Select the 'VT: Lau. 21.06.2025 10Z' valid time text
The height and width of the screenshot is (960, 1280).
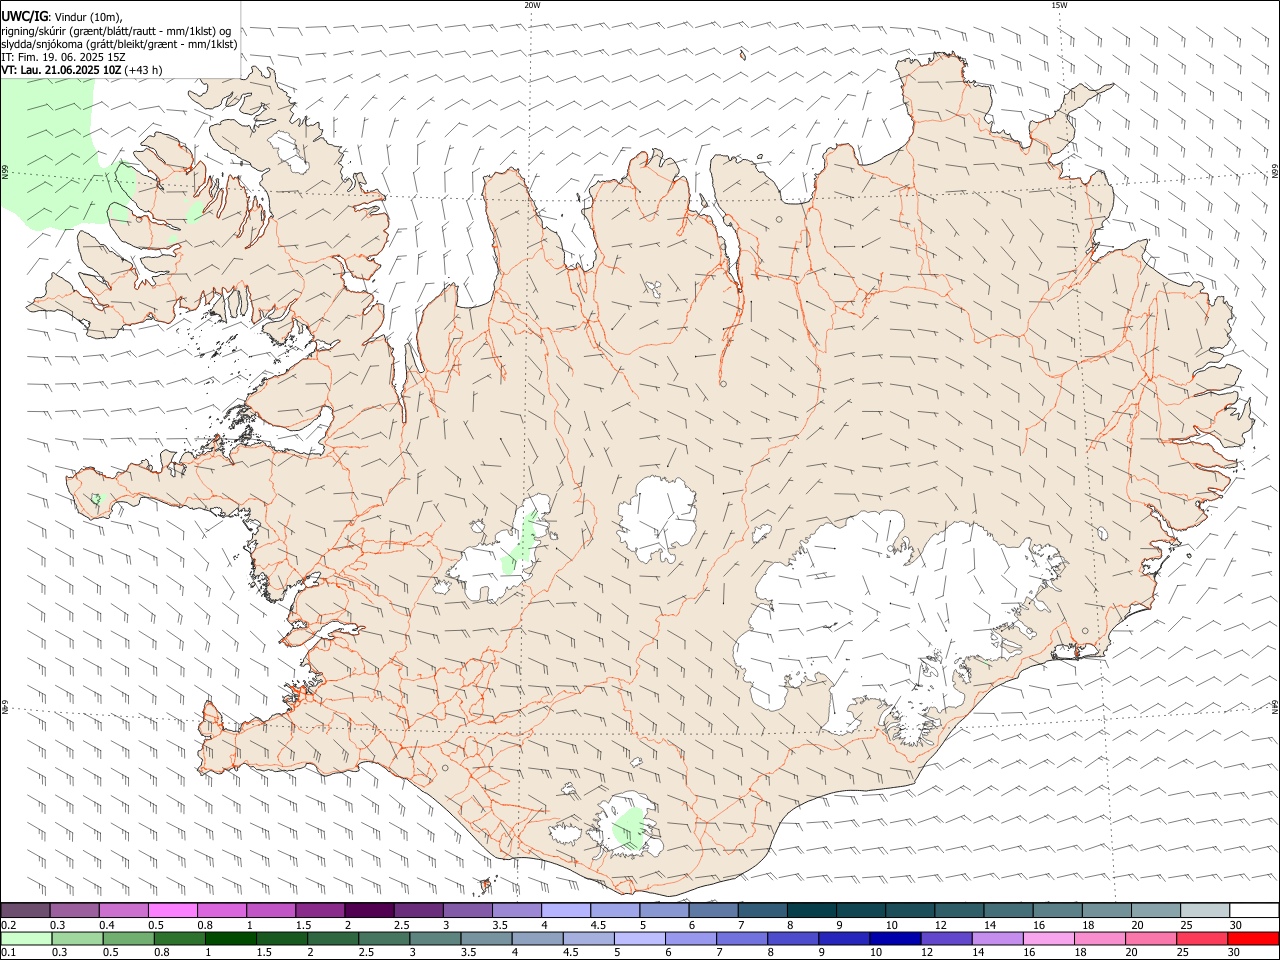(x=62, y=70)
